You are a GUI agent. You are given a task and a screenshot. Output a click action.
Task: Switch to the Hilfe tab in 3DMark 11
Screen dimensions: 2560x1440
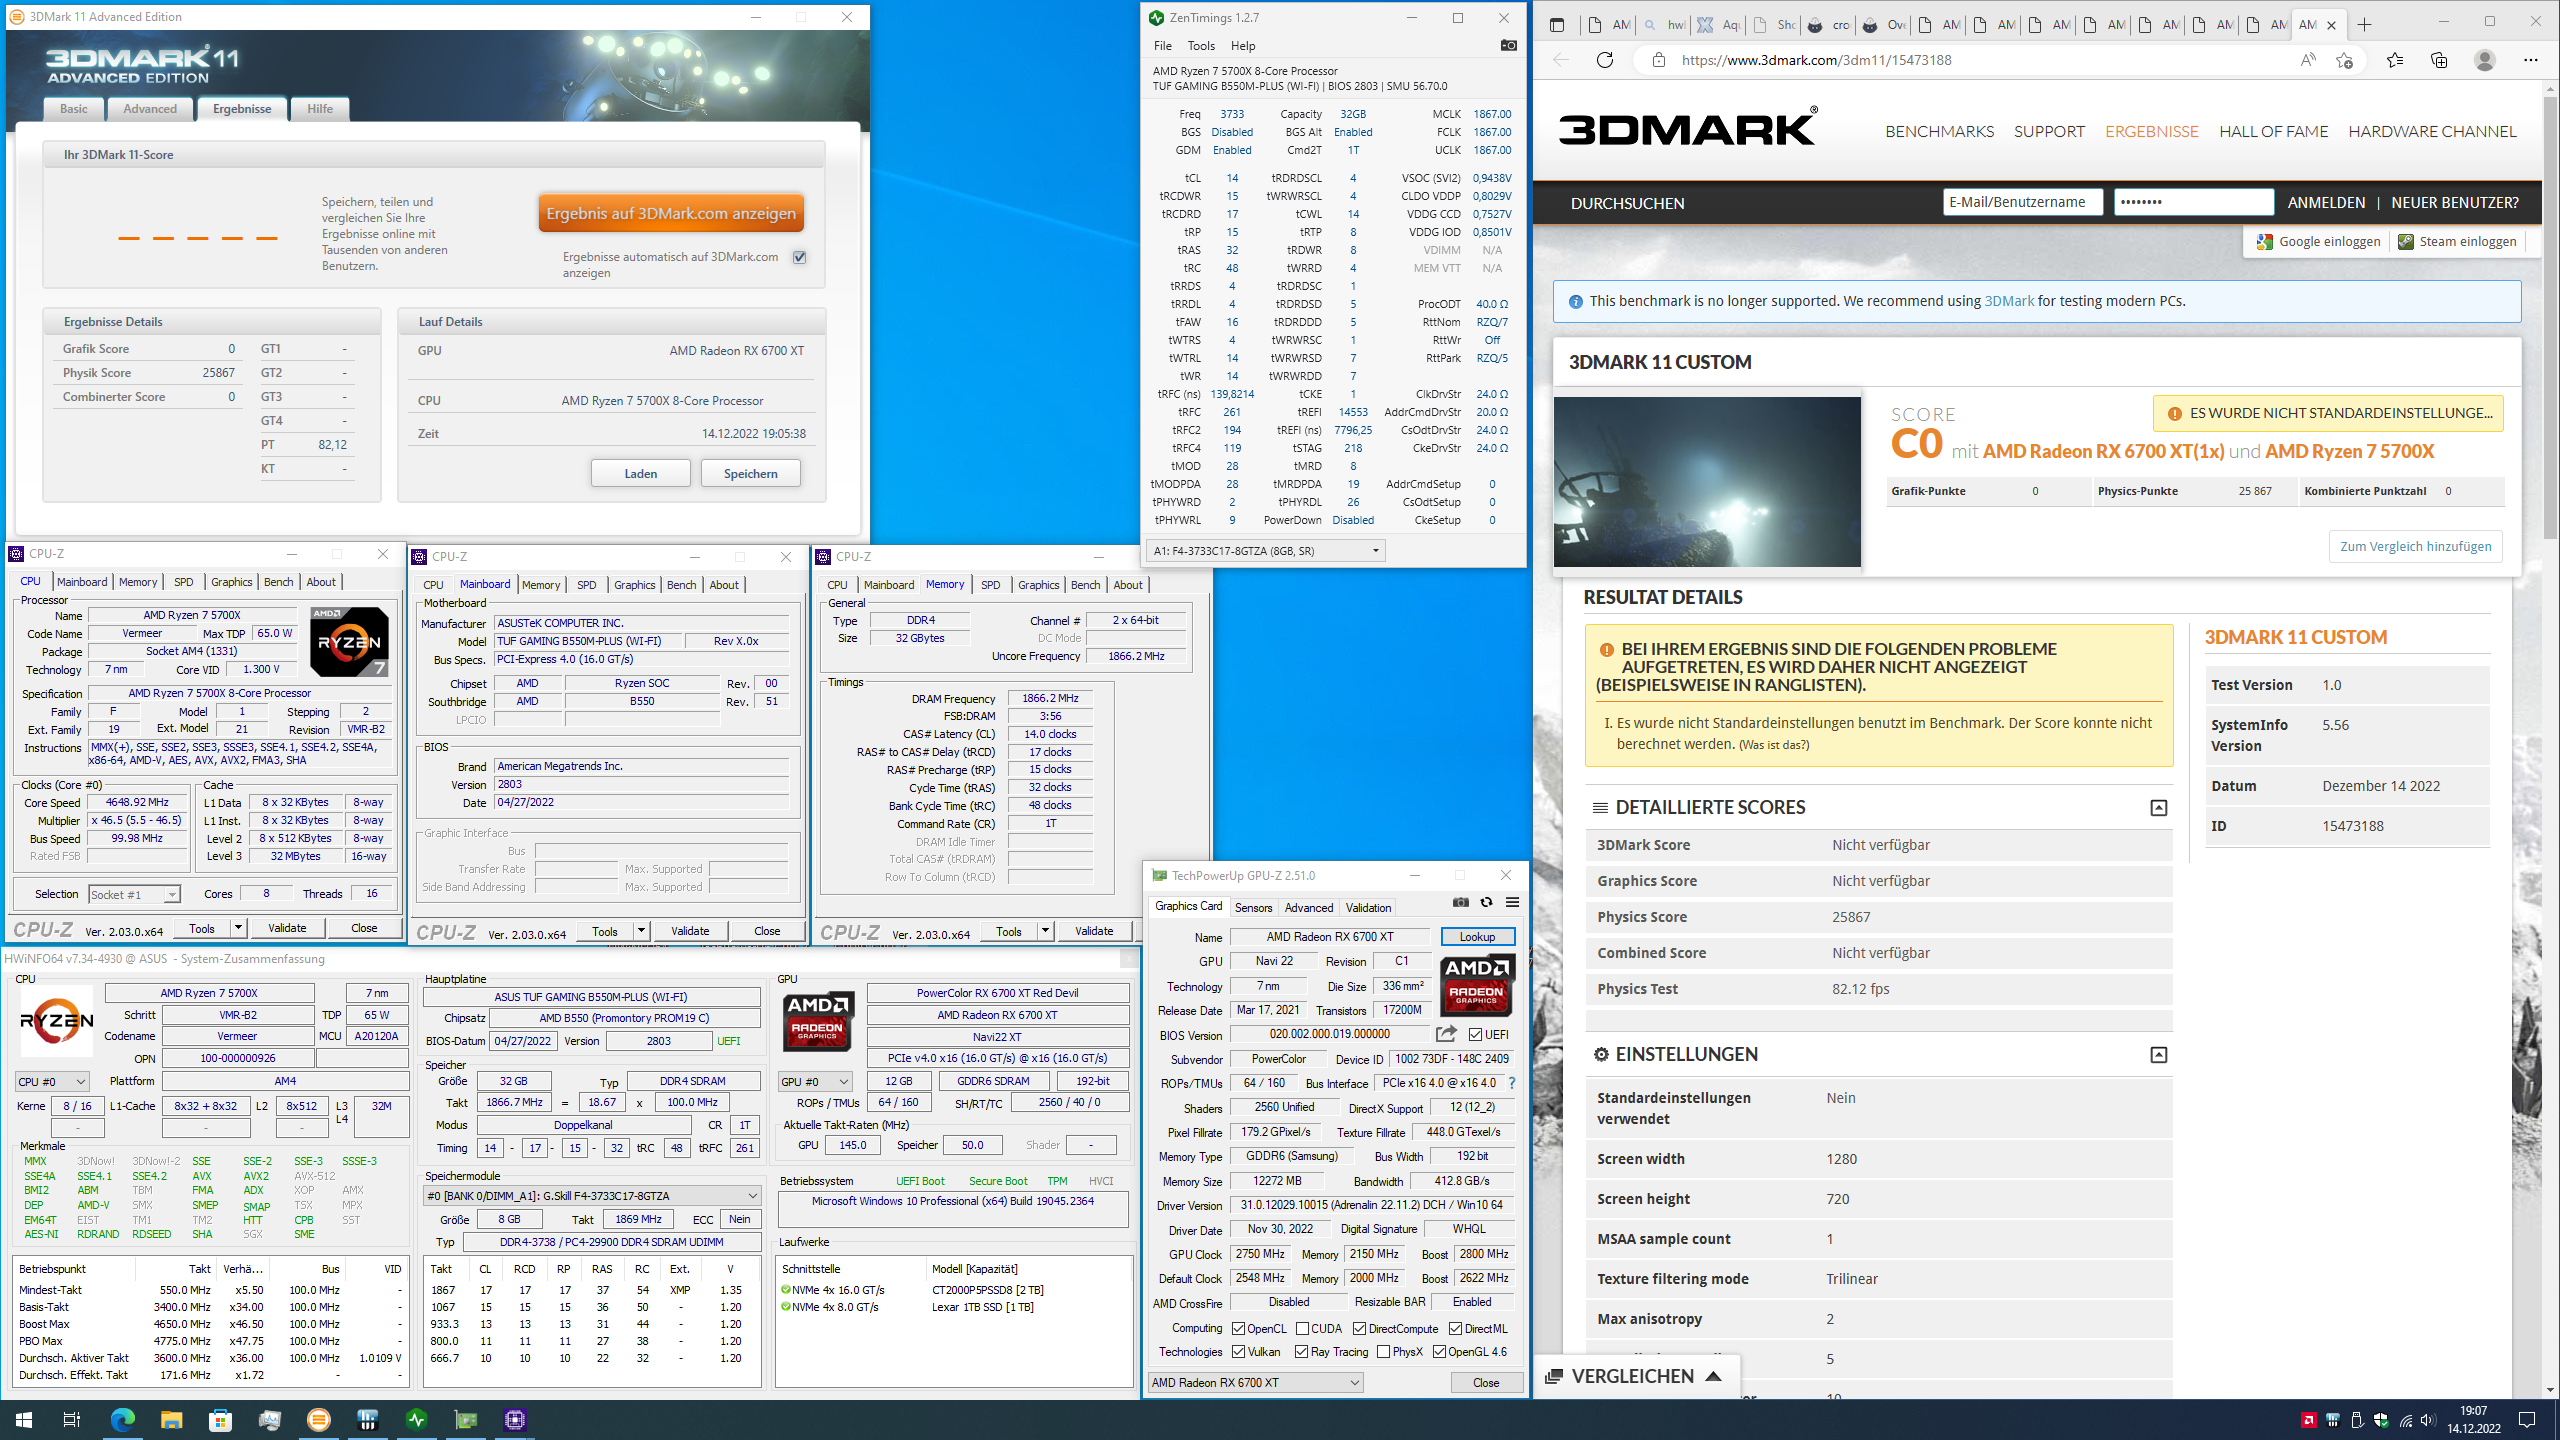point(320,109)
